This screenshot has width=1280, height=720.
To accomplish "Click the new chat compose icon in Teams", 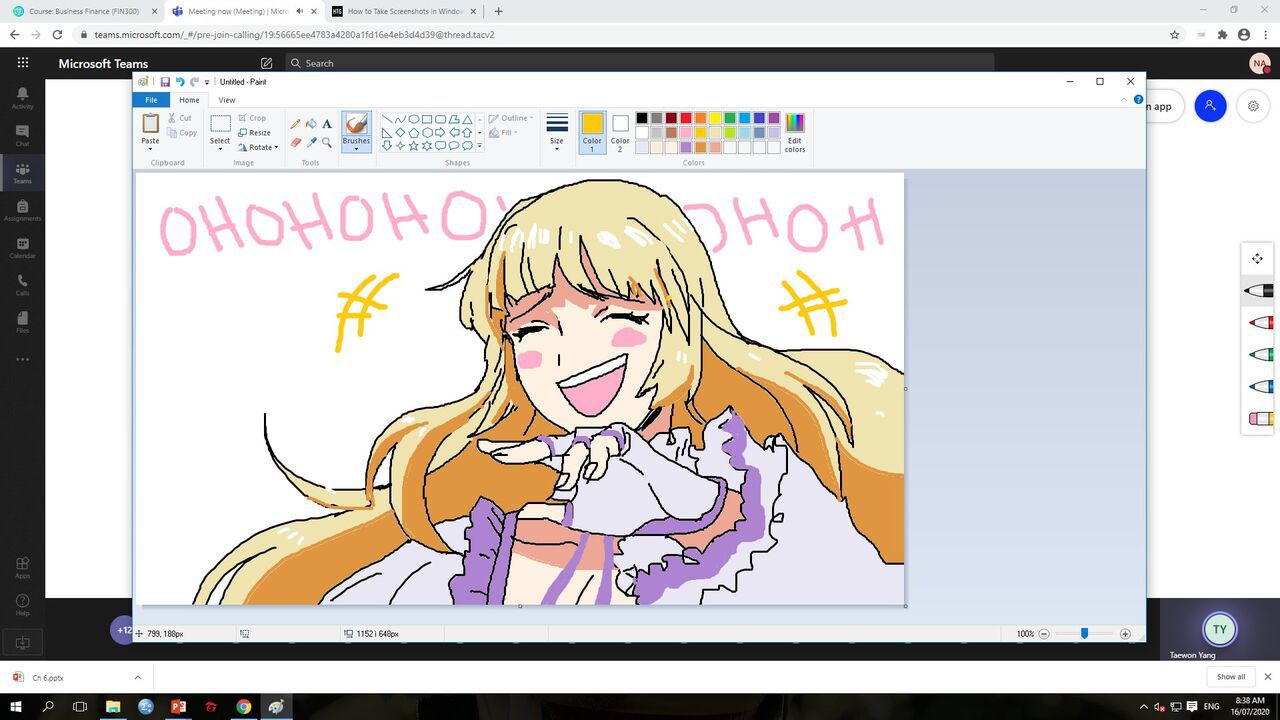I will 266,63.
